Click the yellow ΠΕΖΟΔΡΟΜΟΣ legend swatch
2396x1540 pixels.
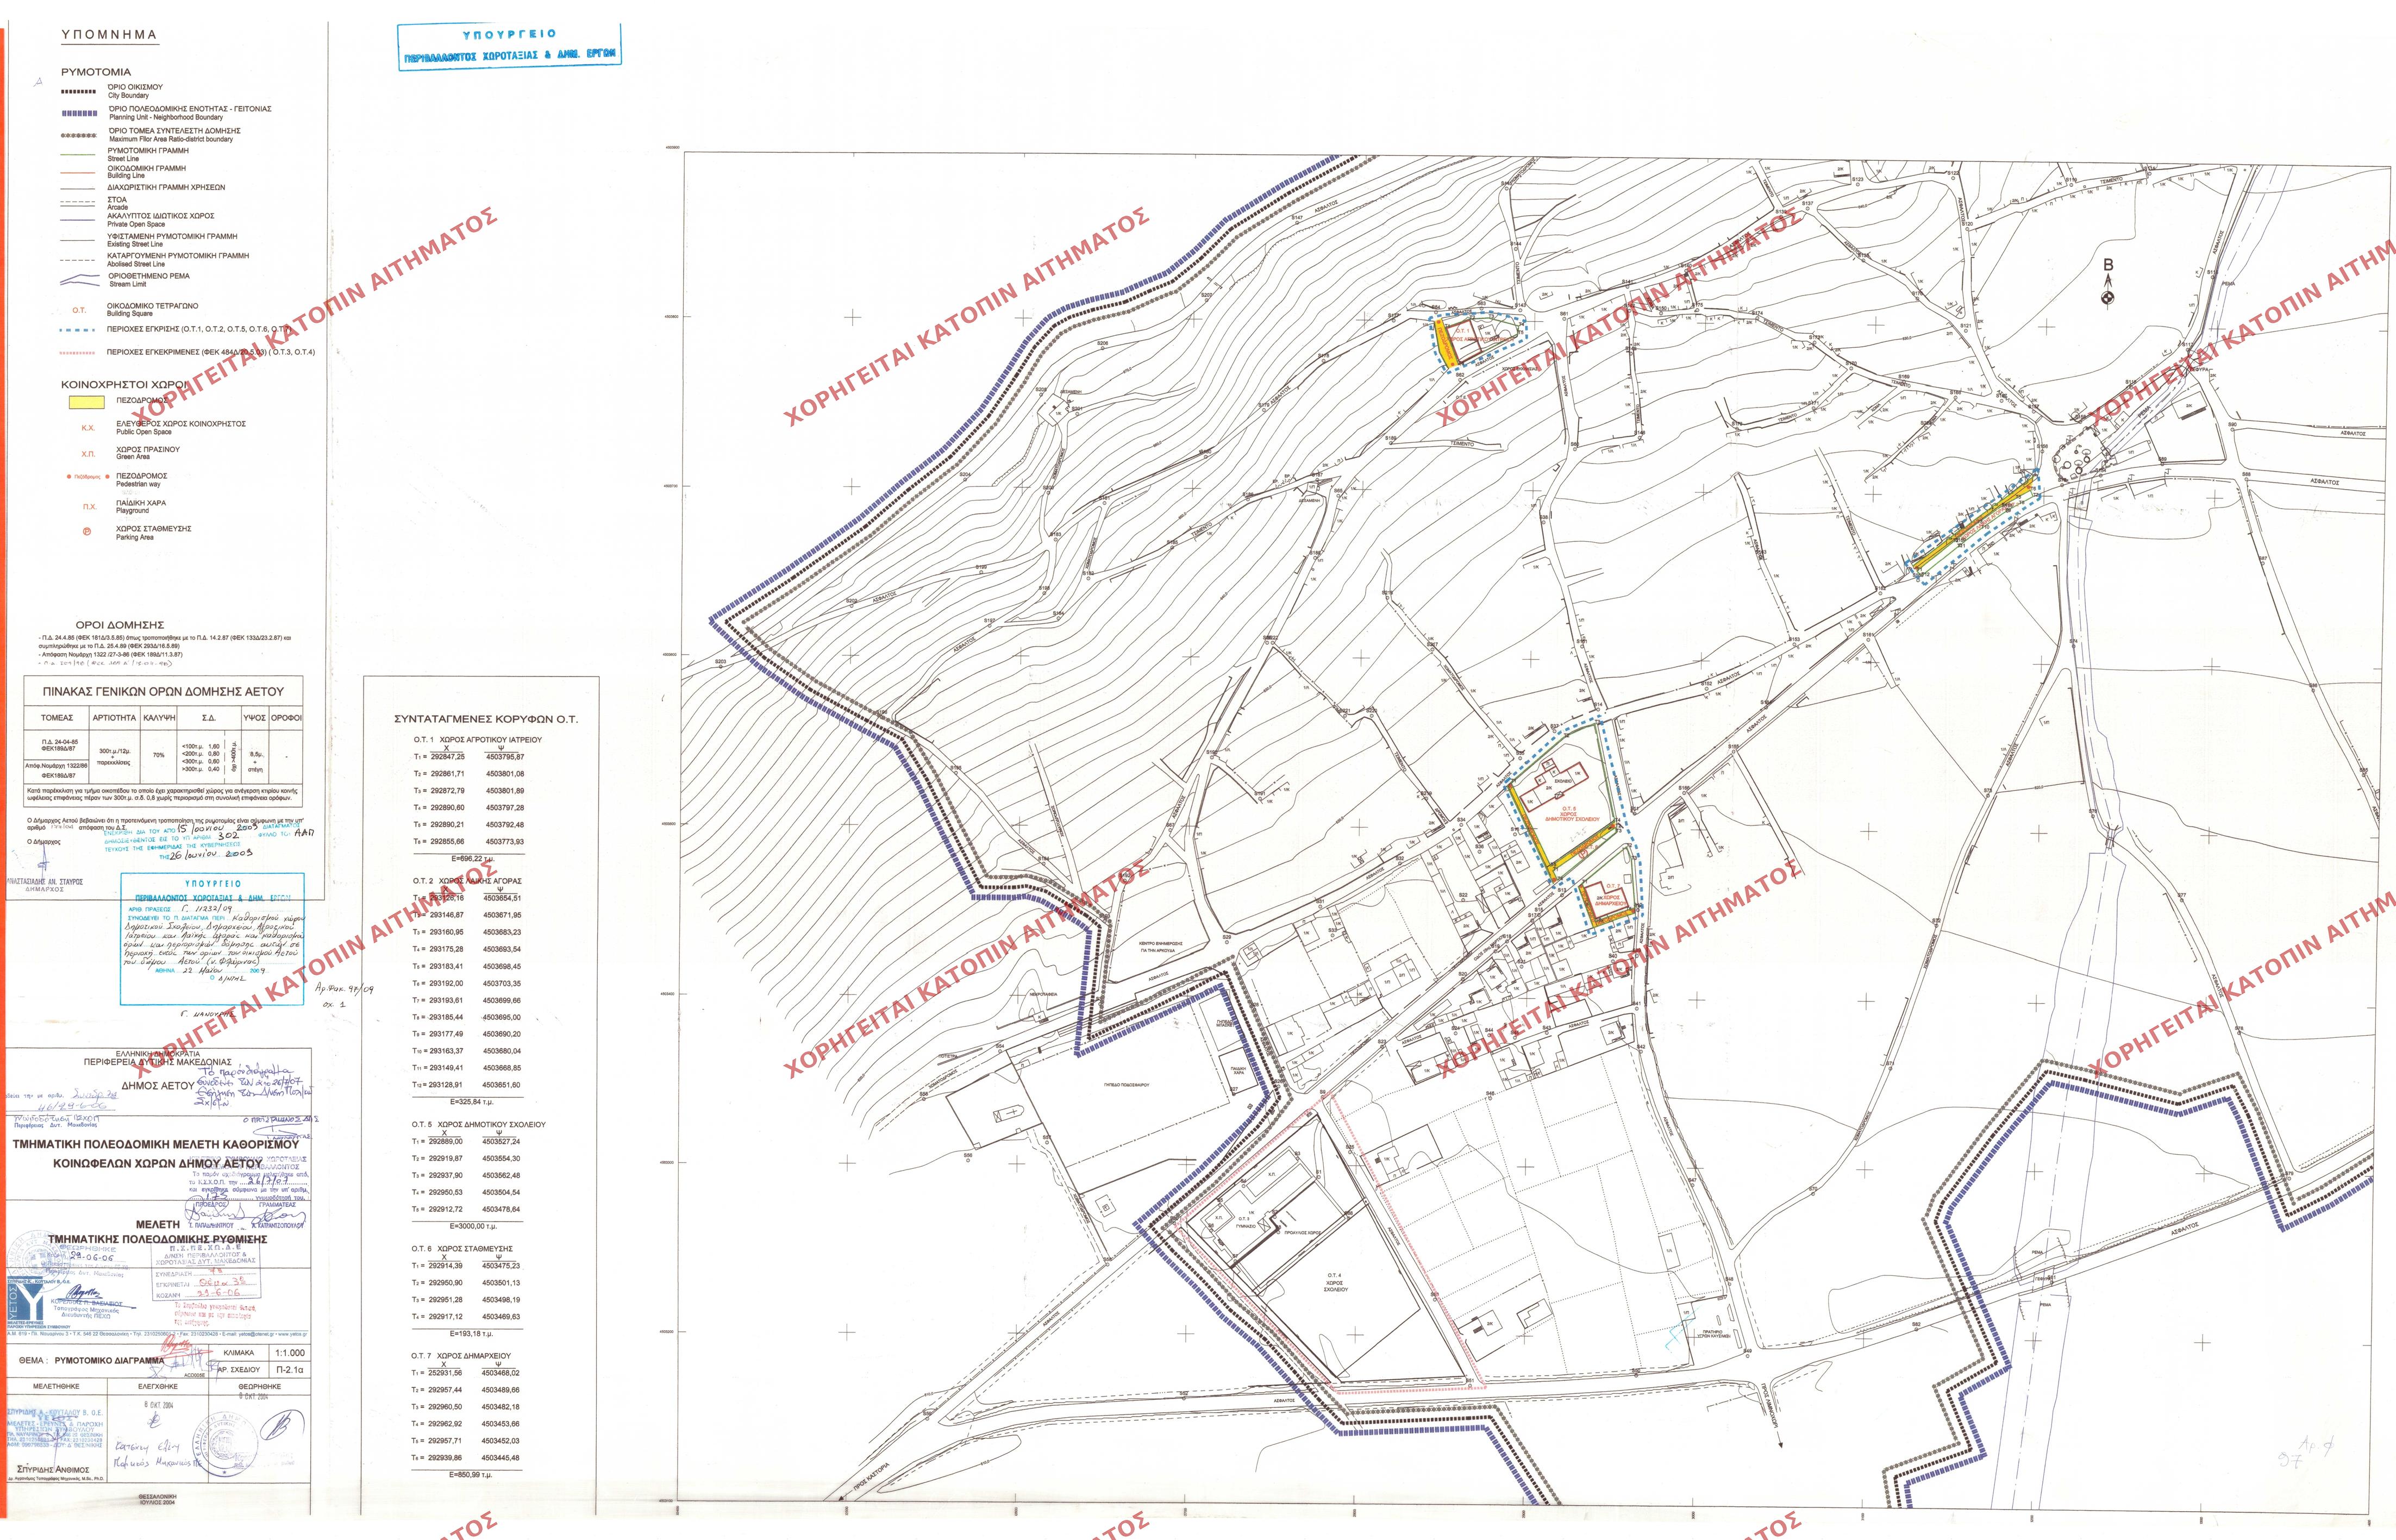tap(86, 403)
